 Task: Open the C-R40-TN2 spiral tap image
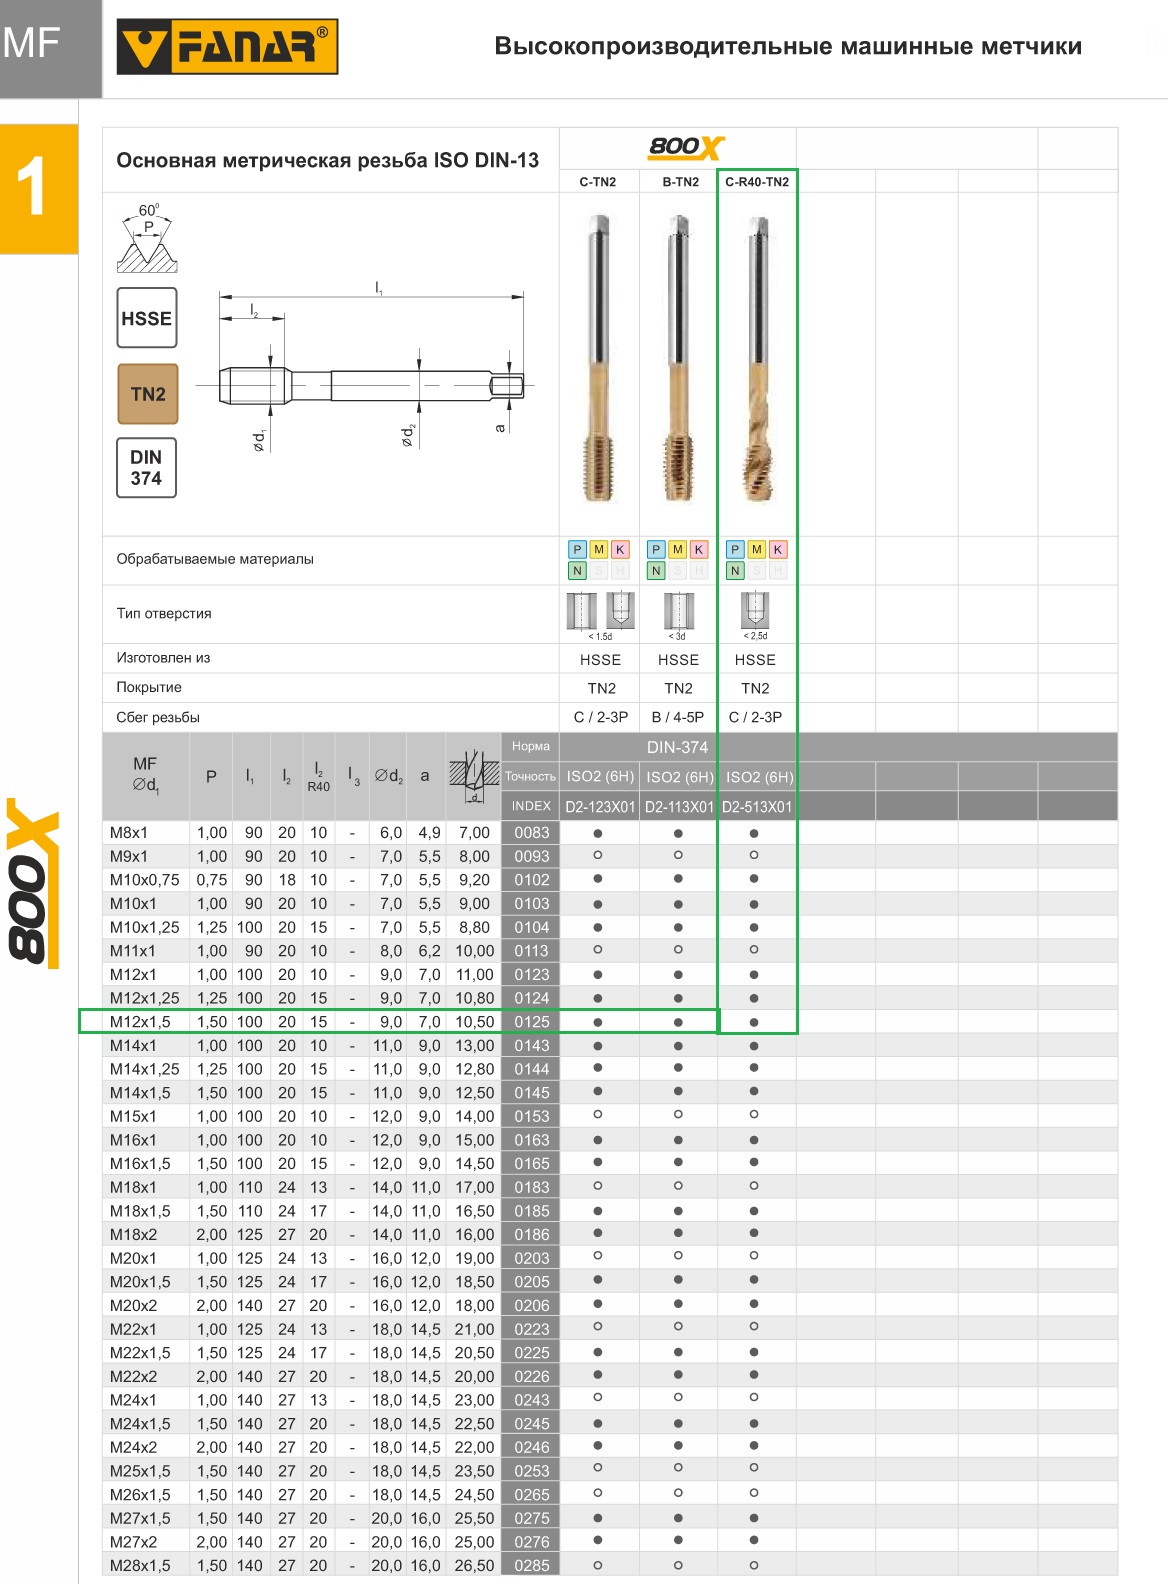[757, 358]
